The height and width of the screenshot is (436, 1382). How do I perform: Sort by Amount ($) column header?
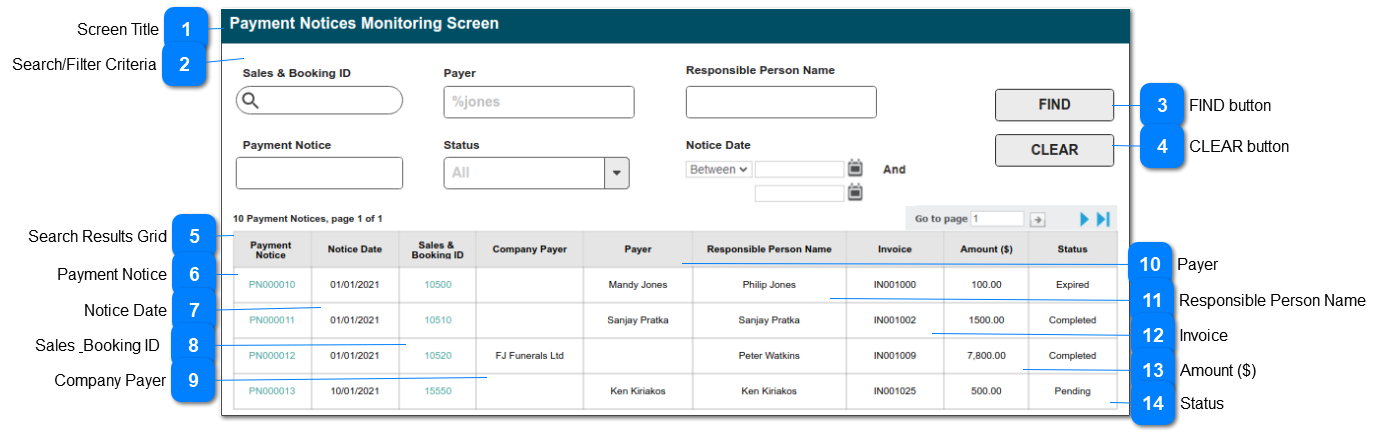click(x=986, y=249)
